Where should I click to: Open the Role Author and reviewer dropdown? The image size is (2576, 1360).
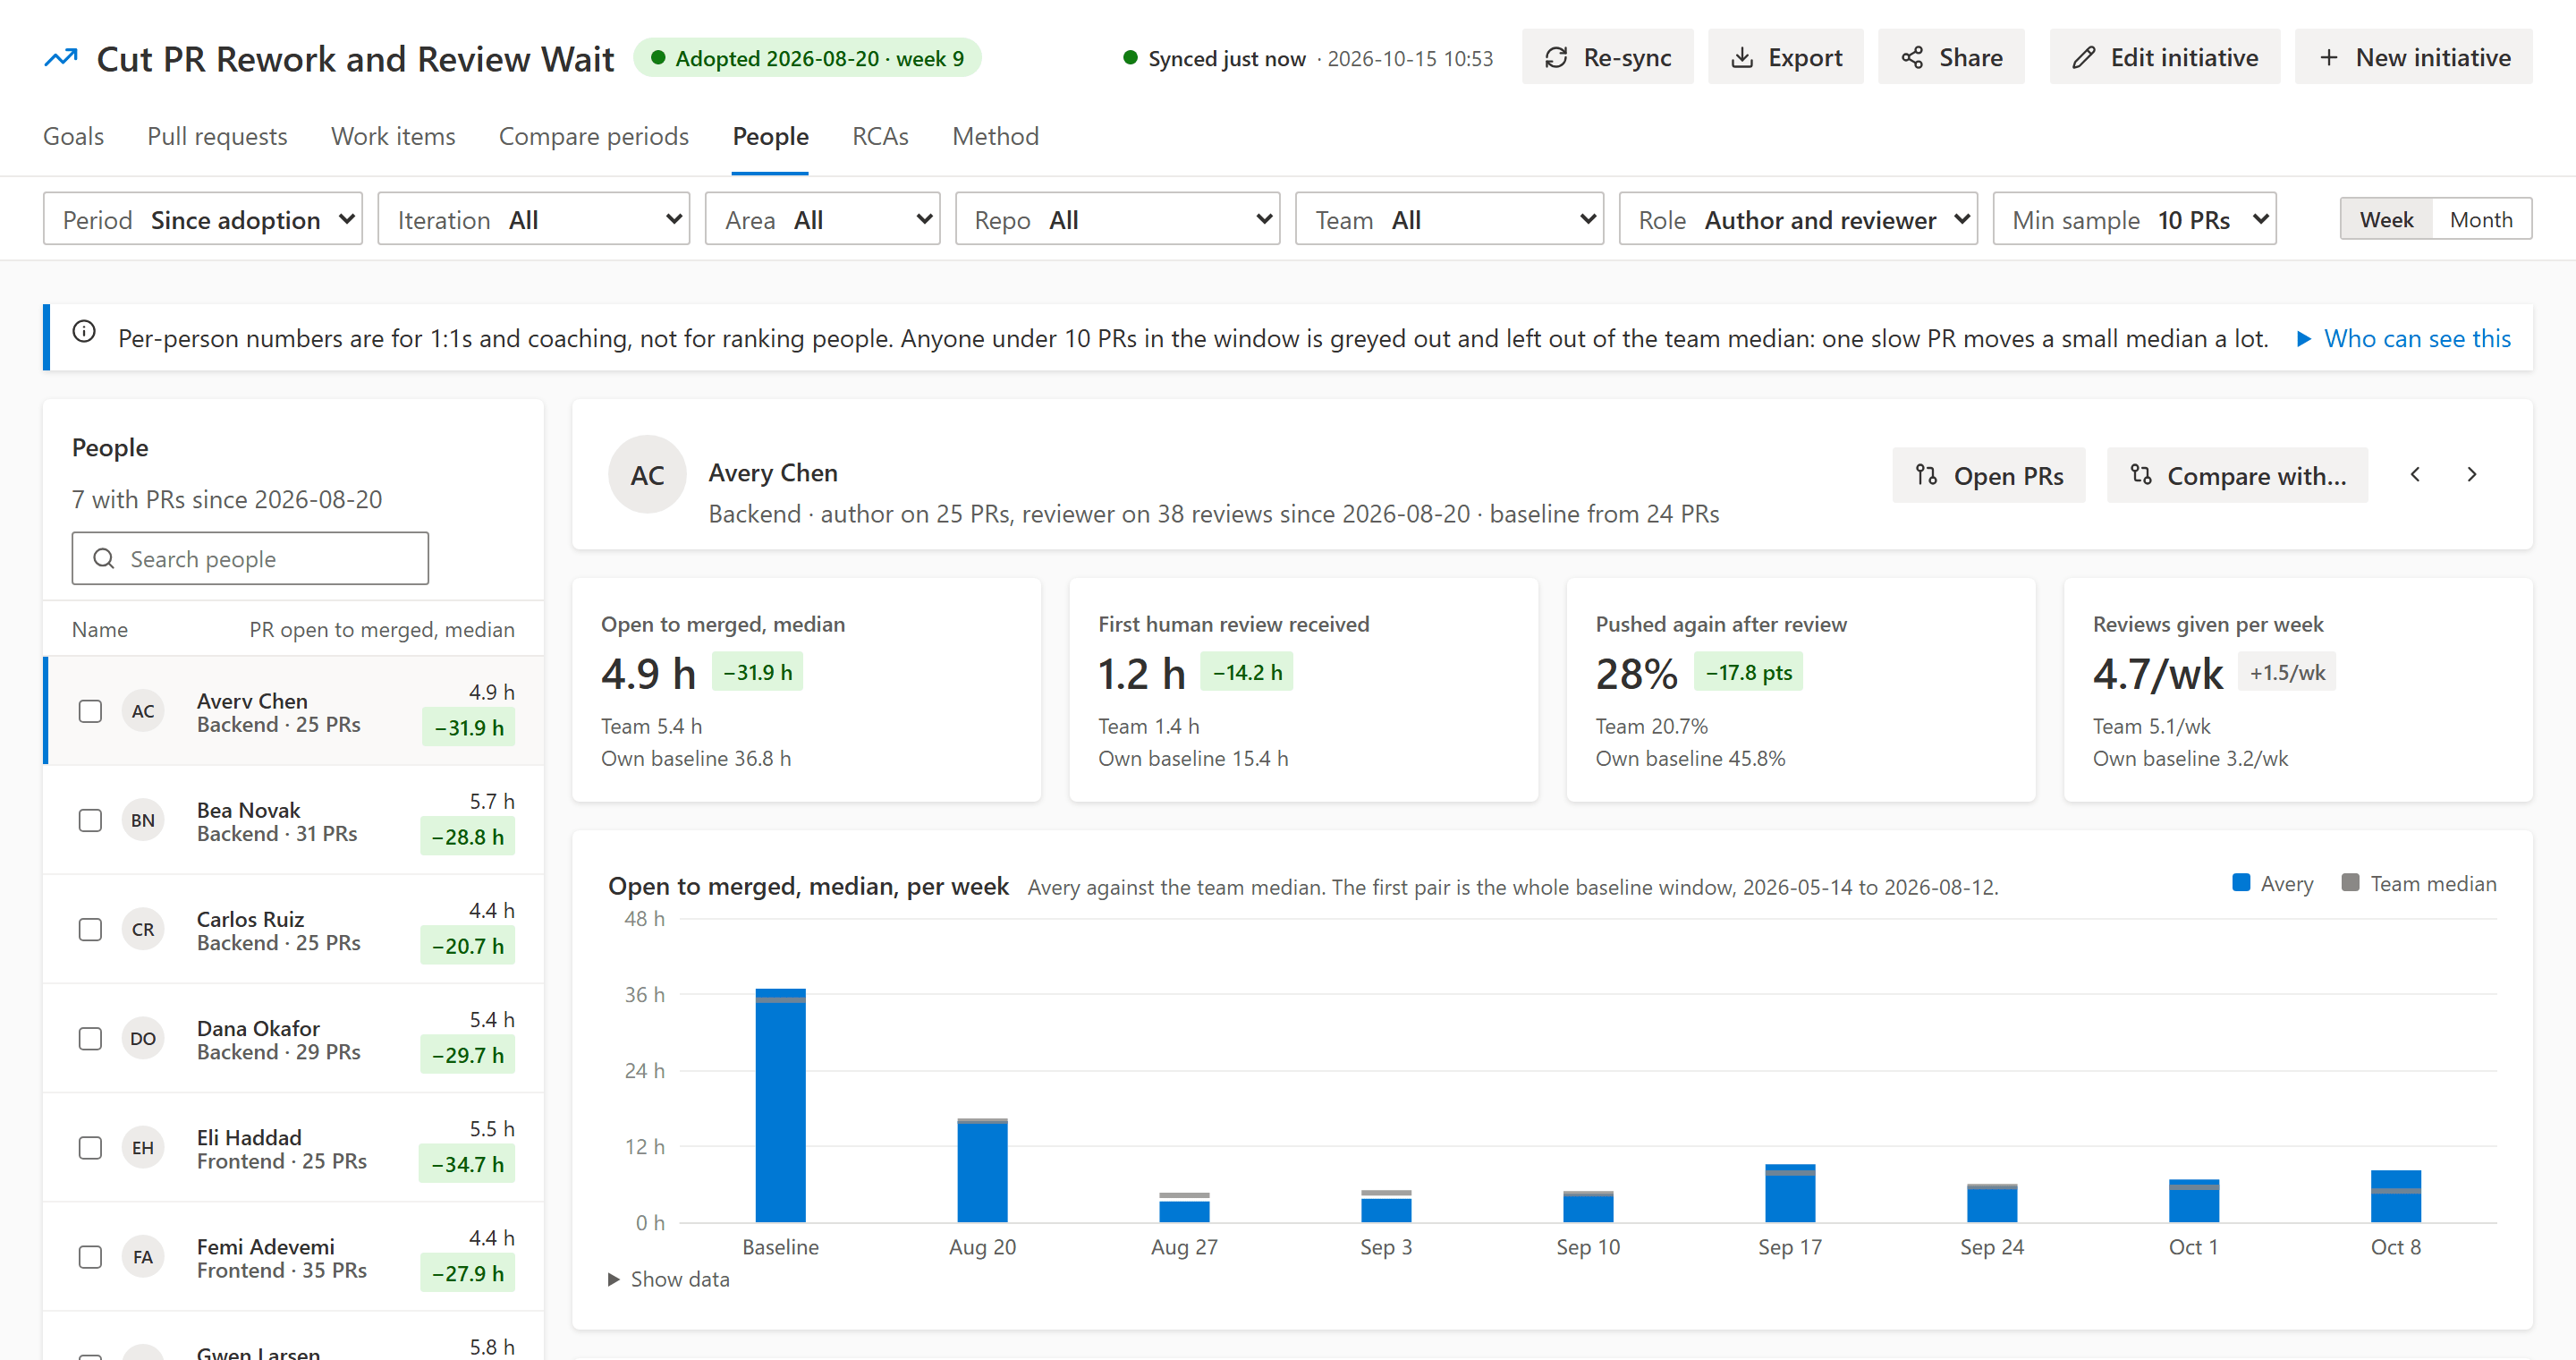pyautogui.click(x=1798, y=219)
